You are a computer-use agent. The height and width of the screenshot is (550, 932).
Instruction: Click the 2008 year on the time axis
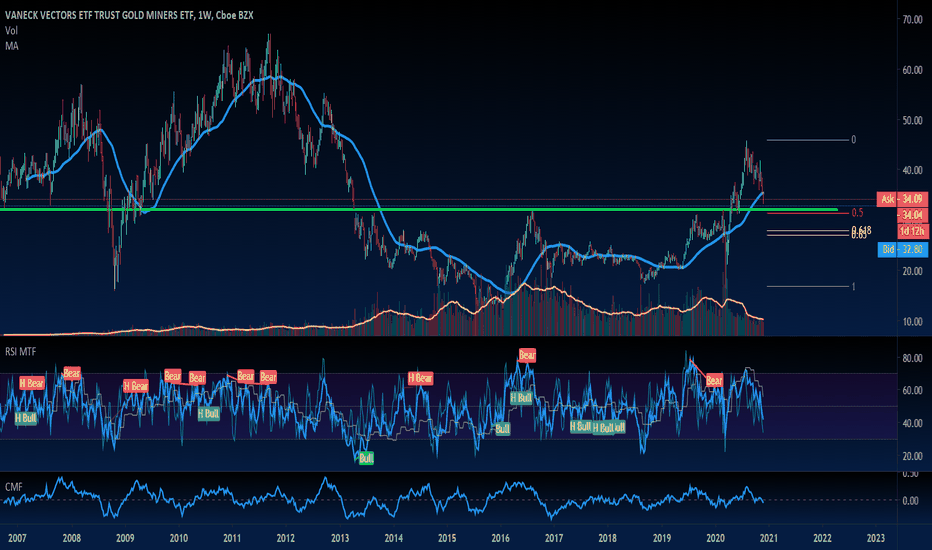71,538
